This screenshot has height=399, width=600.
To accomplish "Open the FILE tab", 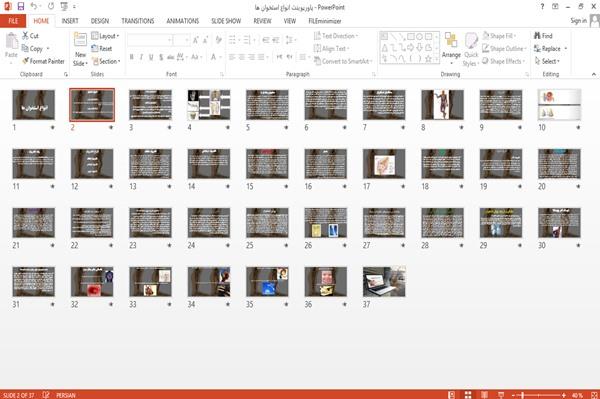I will [x=13, y=21].
